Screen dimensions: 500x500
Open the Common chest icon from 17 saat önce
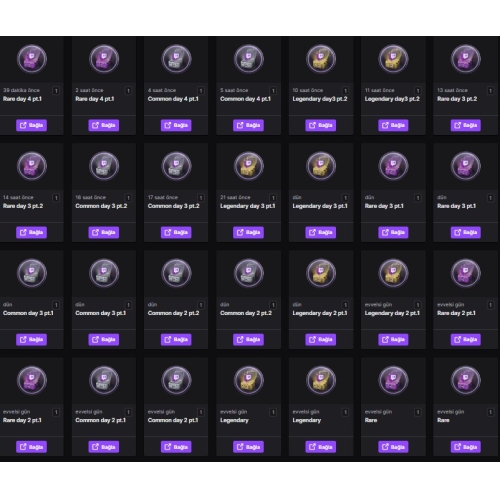(176, 166)
